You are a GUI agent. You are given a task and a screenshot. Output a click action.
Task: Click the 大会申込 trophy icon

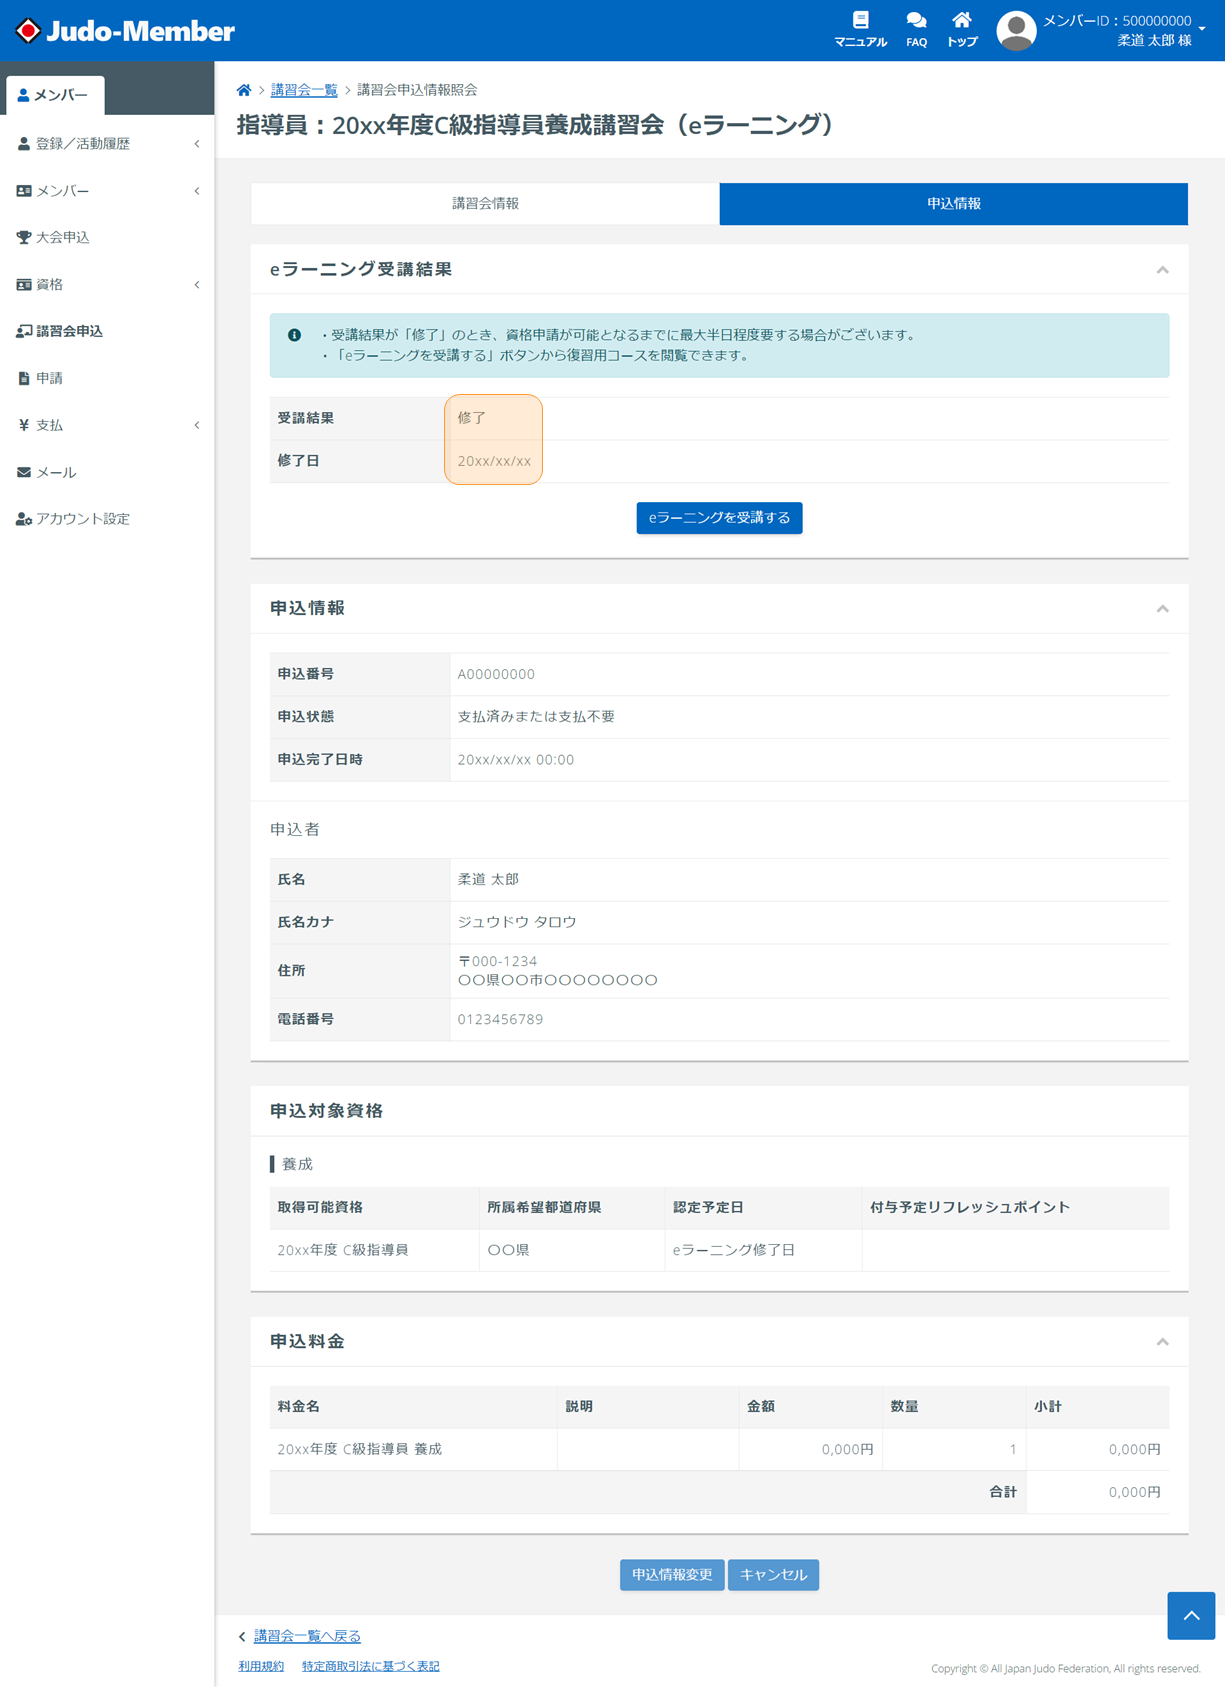coord(24,237)
